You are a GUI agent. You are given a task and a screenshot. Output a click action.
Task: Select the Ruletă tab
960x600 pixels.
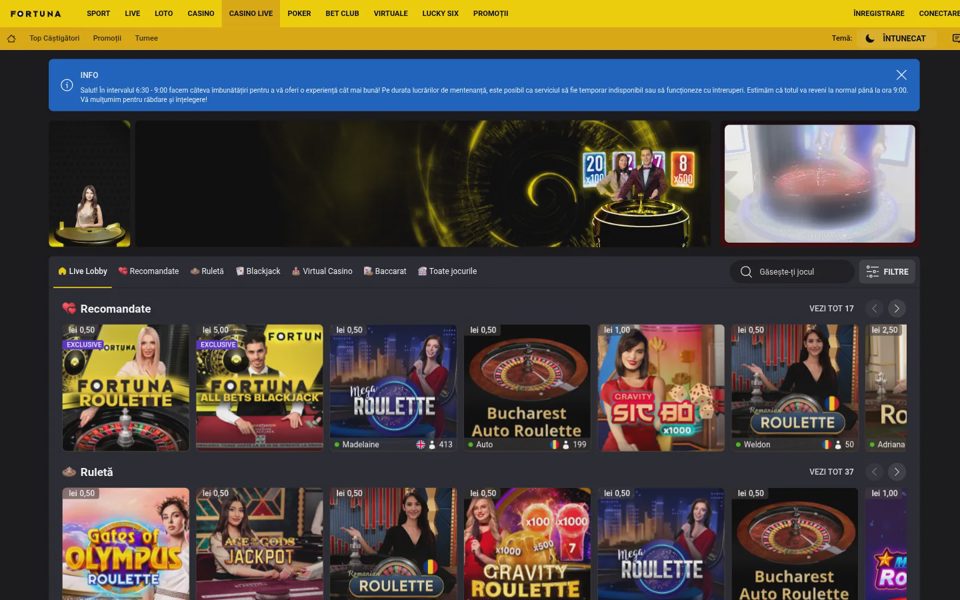pyautogui.click(x=207, y=271)
